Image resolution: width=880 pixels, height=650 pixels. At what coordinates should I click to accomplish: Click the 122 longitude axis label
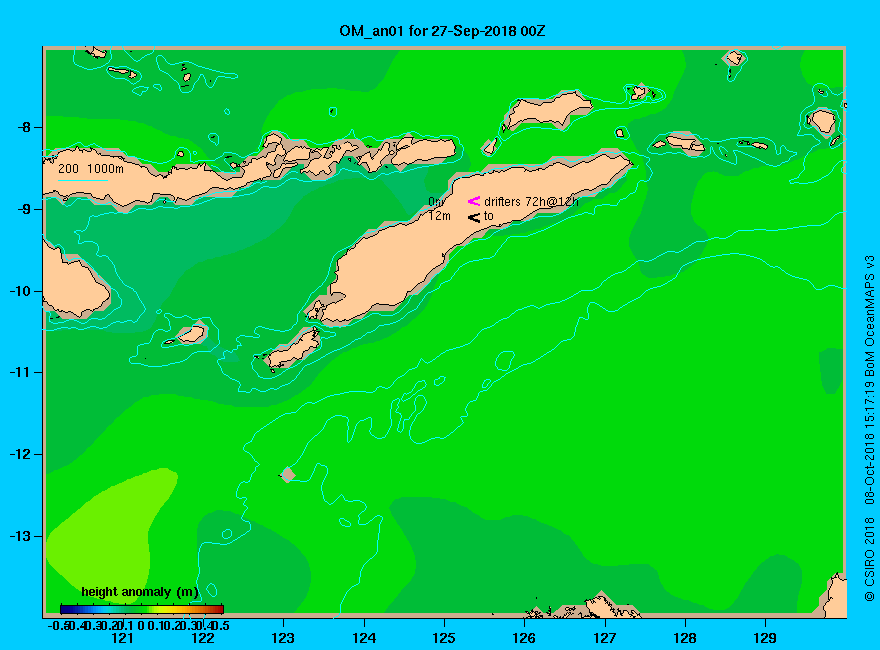(203, 638)
